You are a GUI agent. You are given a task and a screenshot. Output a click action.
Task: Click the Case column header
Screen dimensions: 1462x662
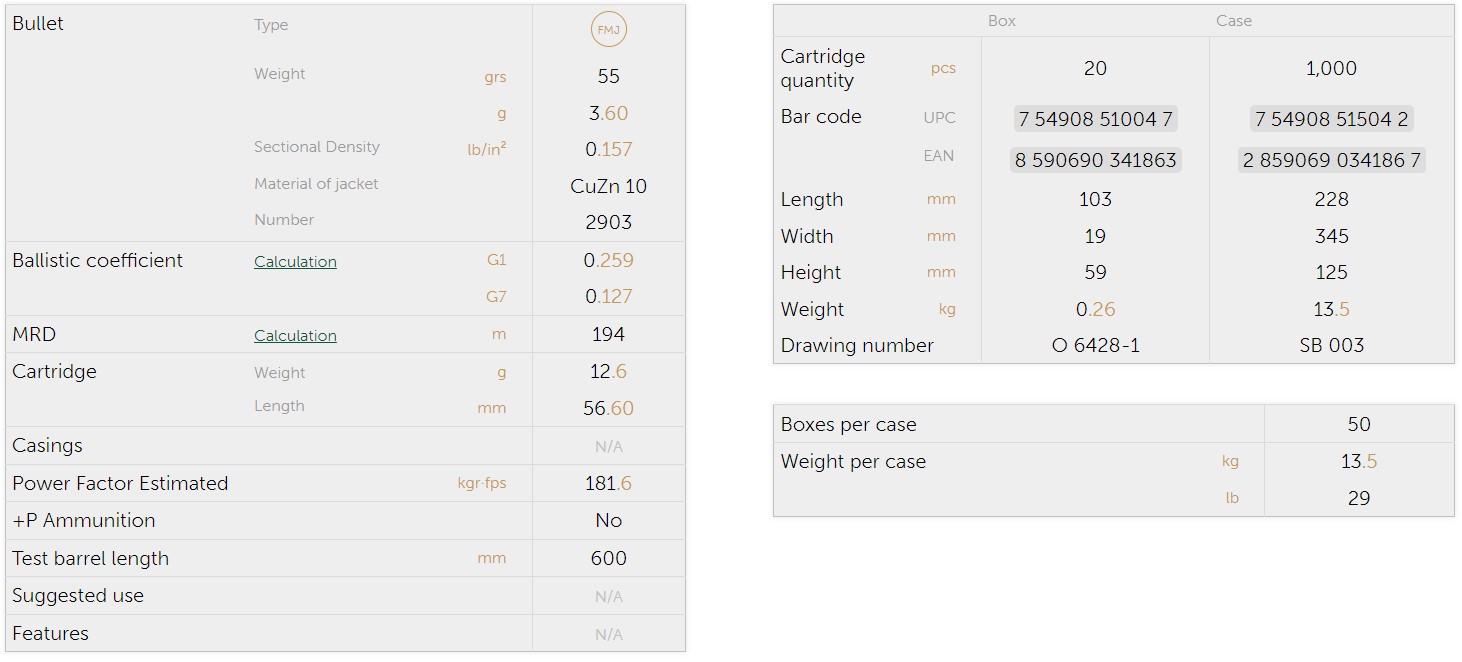[x=1233, y=21]
